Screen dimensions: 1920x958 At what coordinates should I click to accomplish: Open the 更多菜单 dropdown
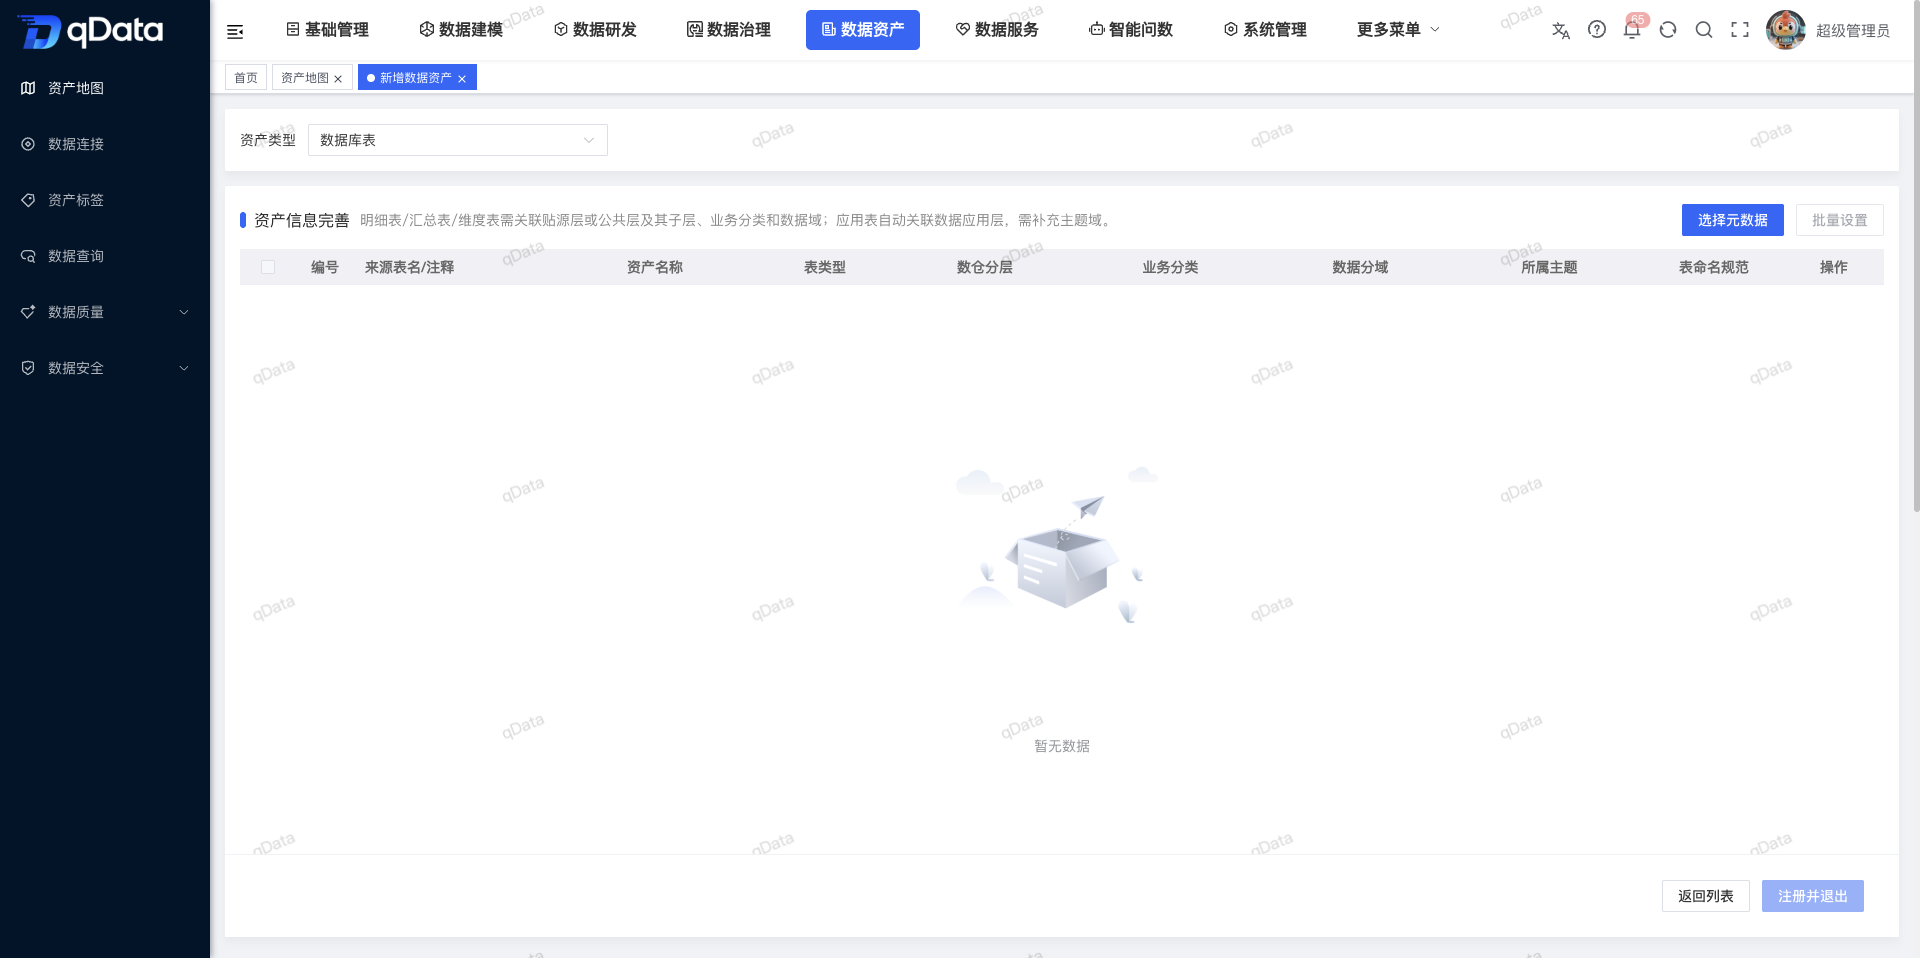[1398, 30]
